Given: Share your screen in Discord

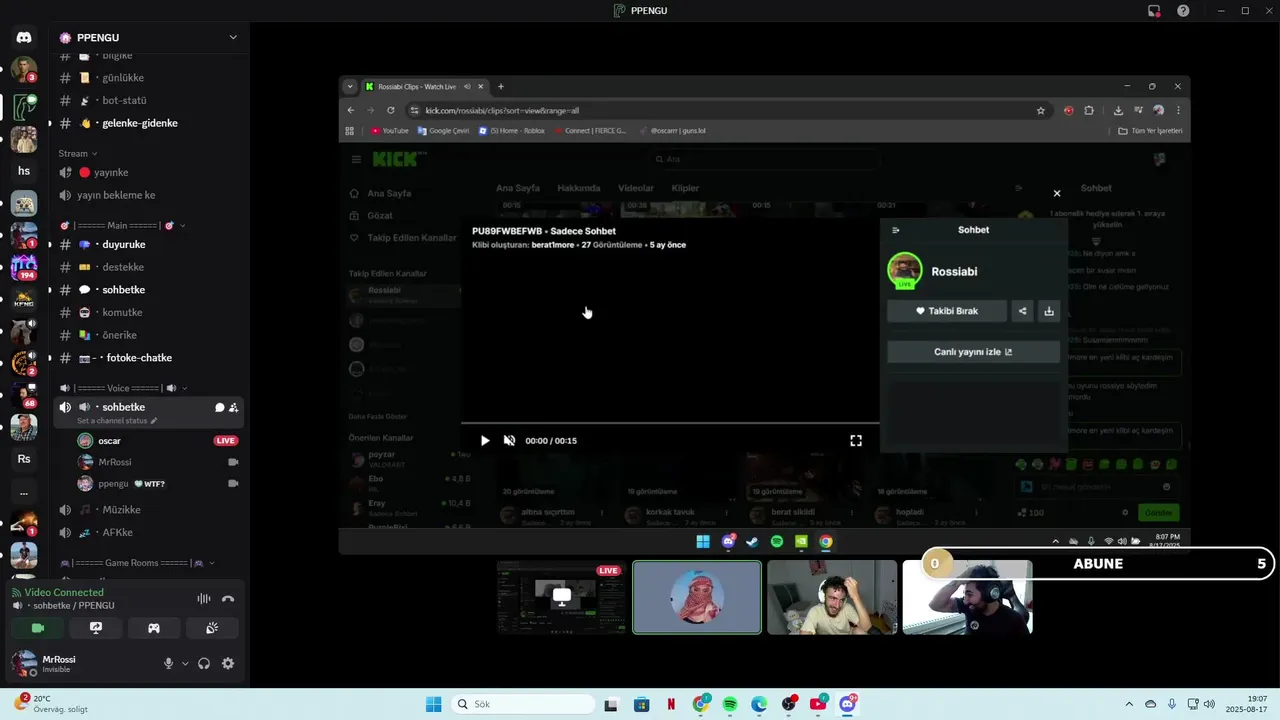Looking at the screenshot, I should coord(96,628).
